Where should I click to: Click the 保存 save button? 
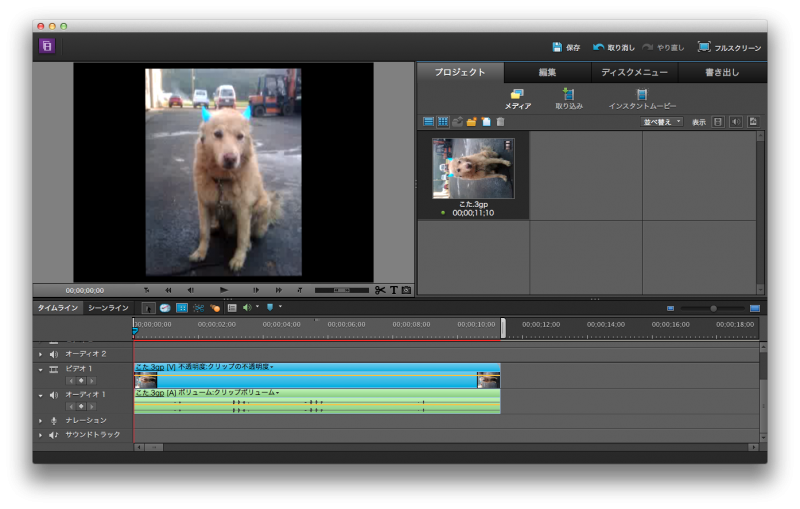566,47
